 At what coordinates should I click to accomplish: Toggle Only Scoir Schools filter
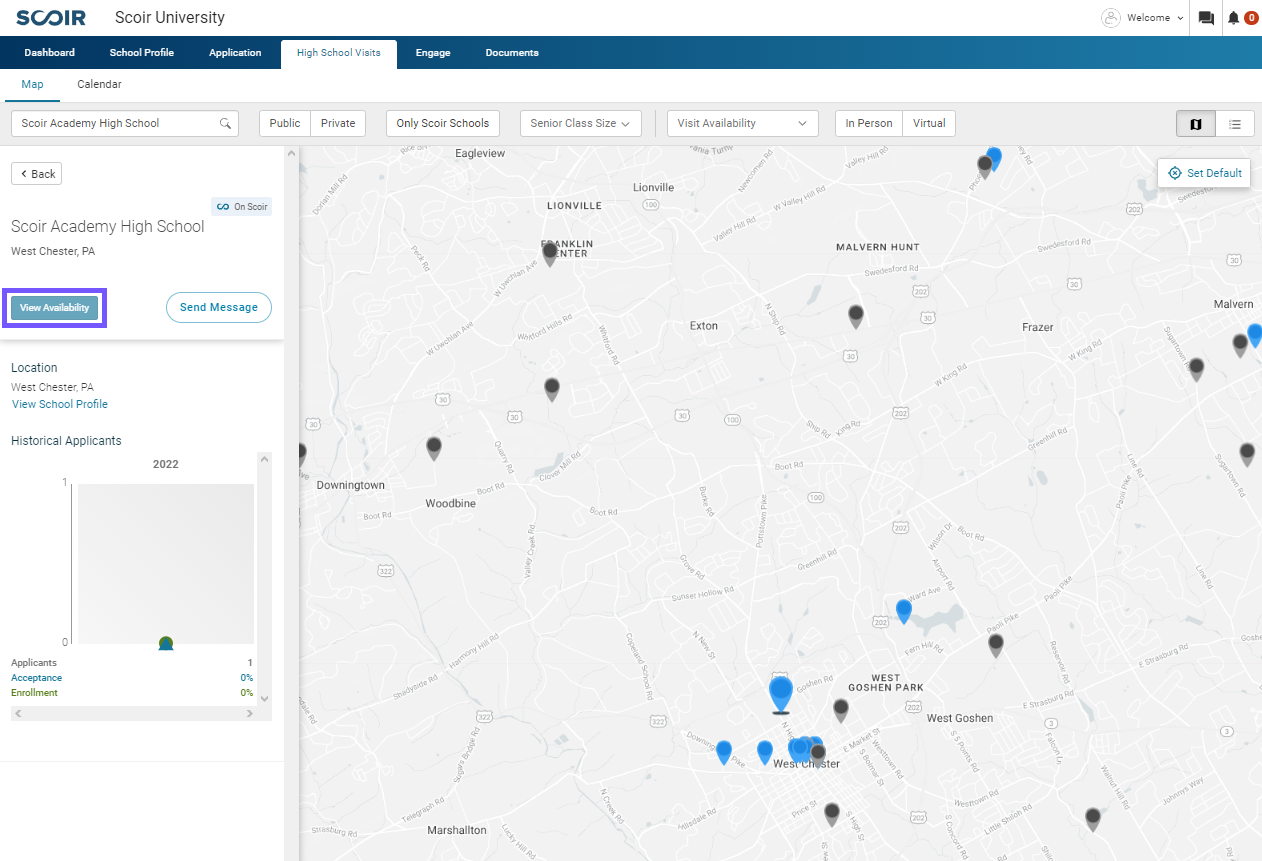(x=442, y=124)
